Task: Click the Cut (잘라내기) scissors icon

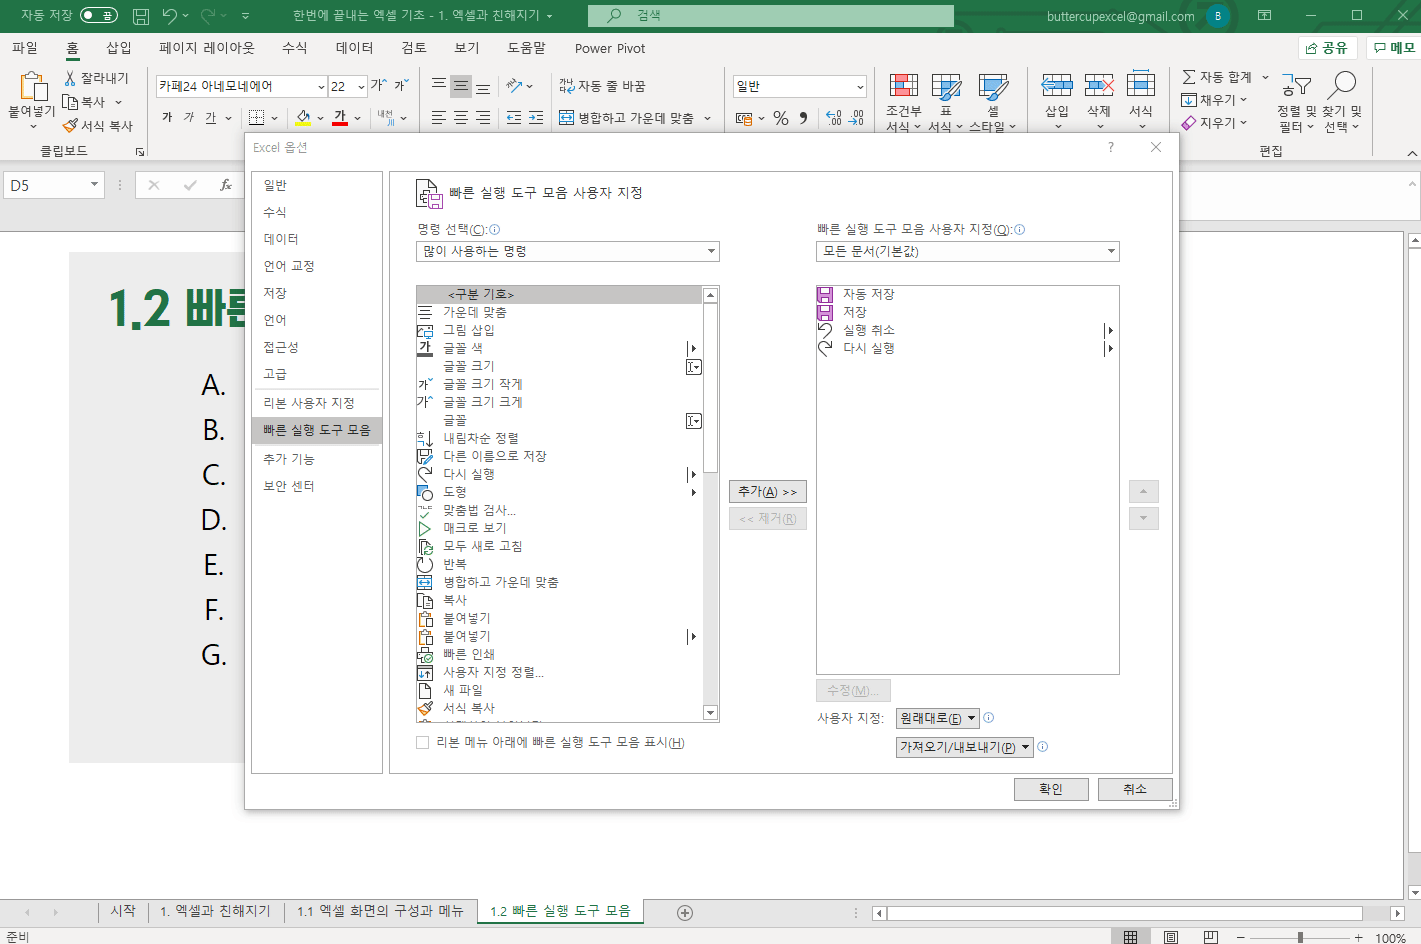Action: point(70,78)
